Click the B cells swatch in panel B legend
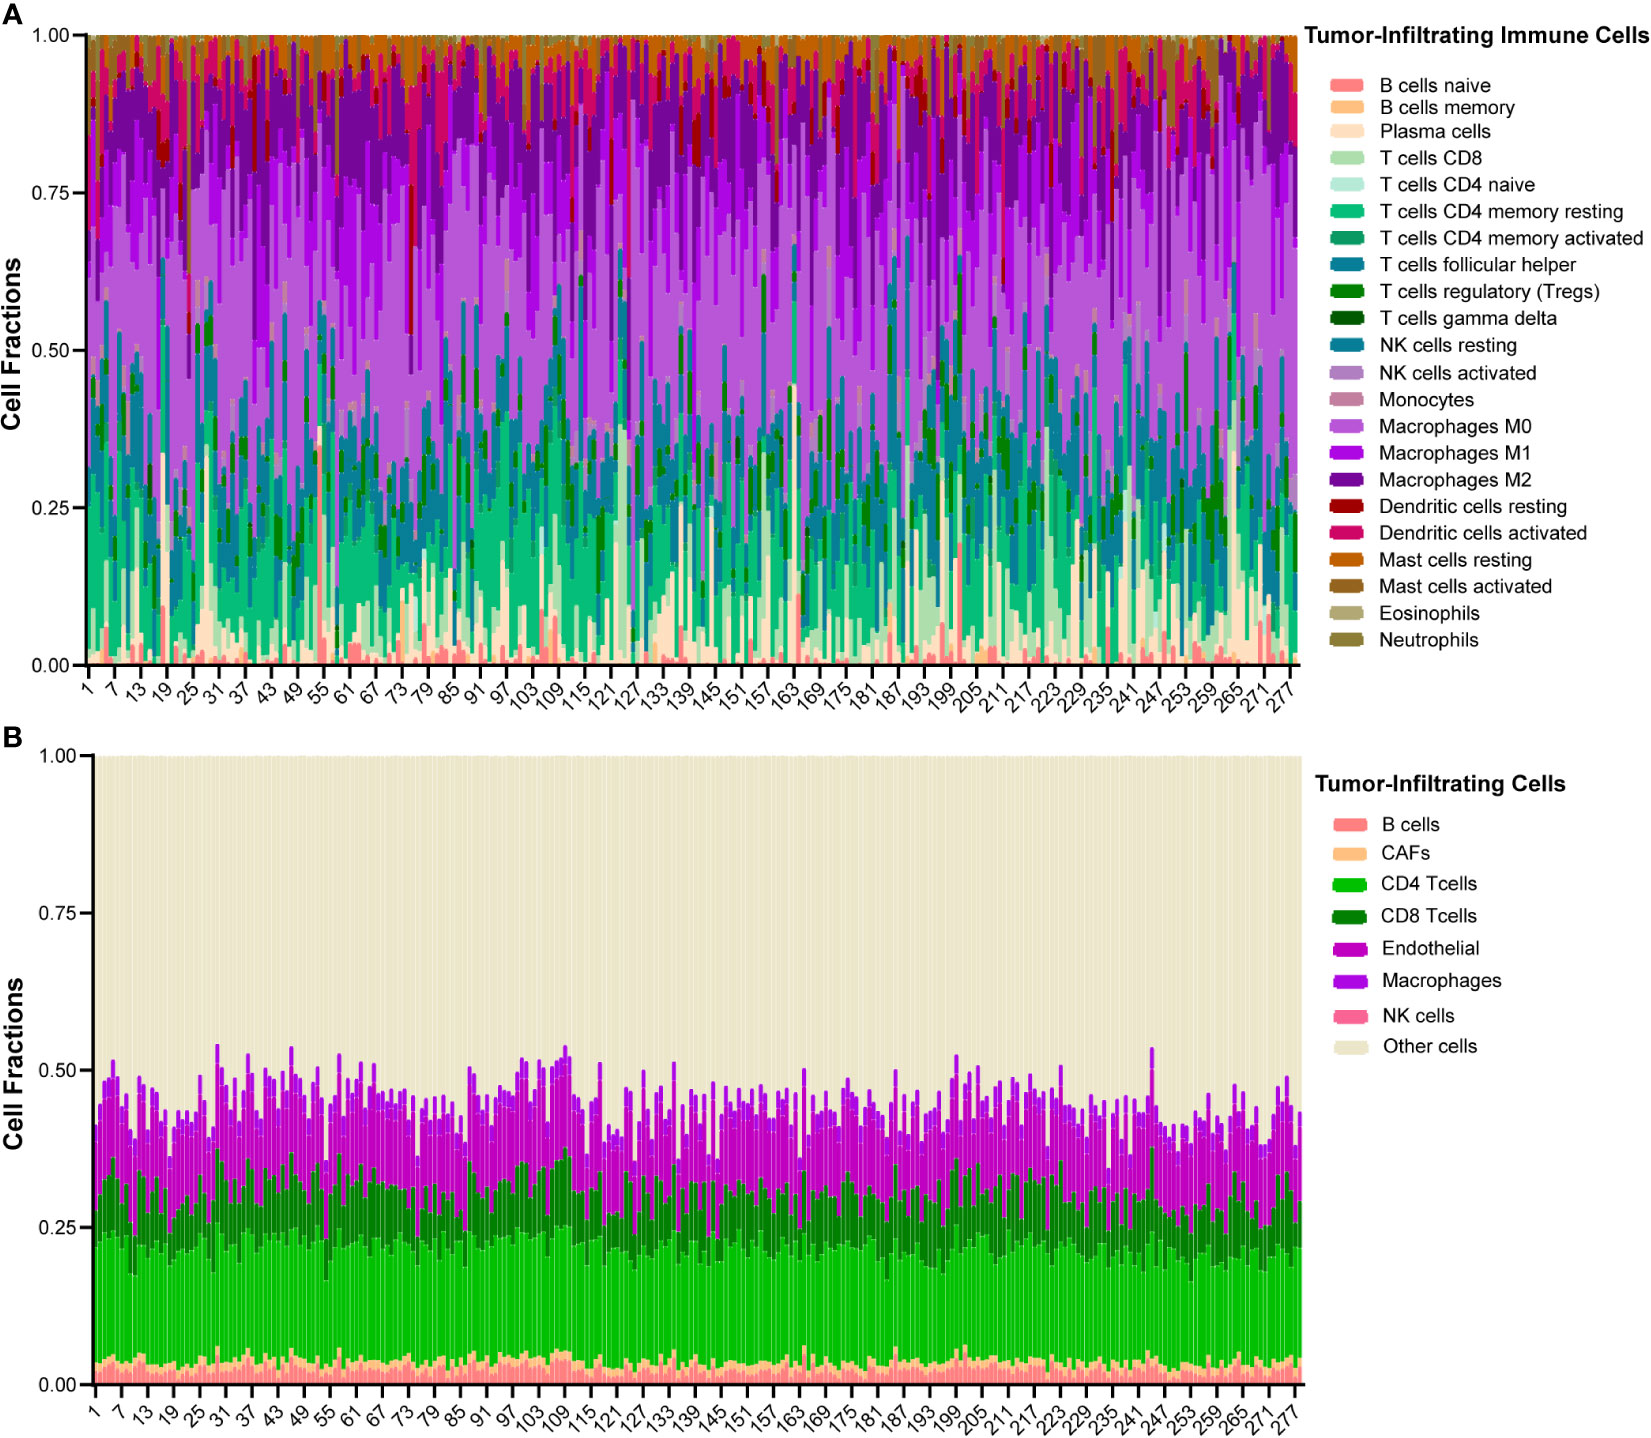The height and width of the screenshot is (1438, 1651). (1350, 825)
